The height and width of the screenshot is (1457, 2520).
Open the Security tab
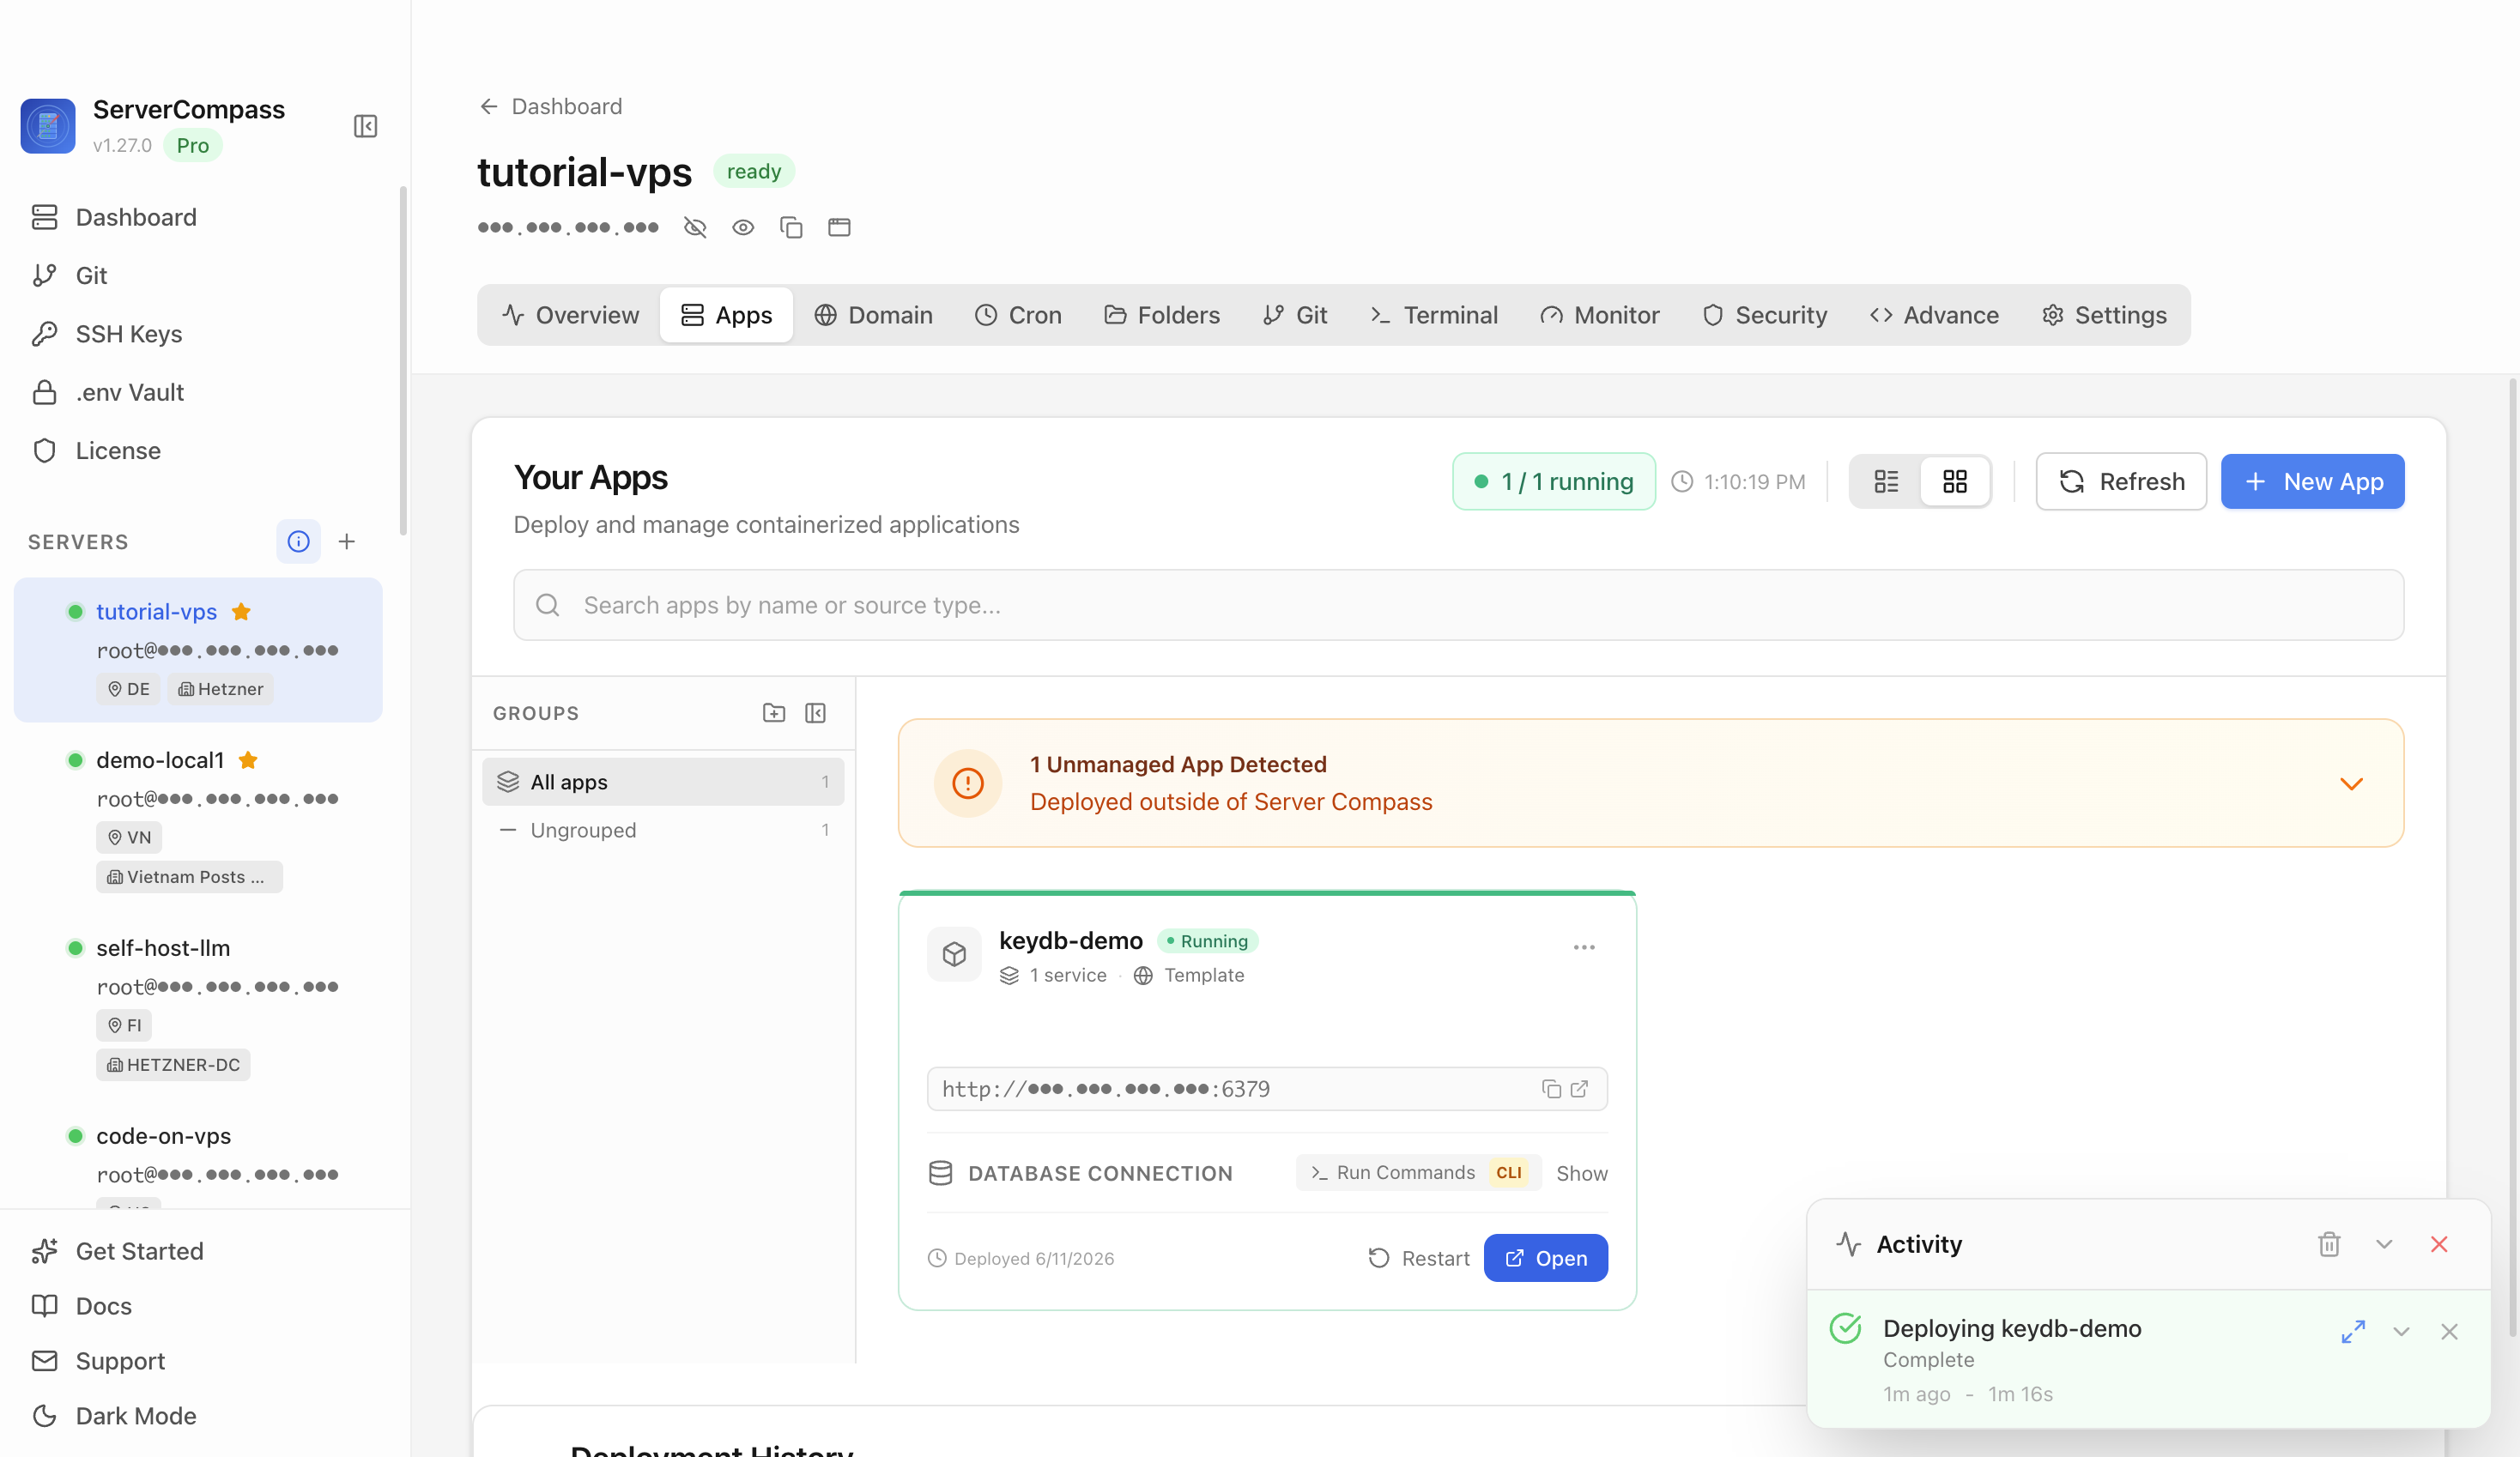(x=1765, y=315)
